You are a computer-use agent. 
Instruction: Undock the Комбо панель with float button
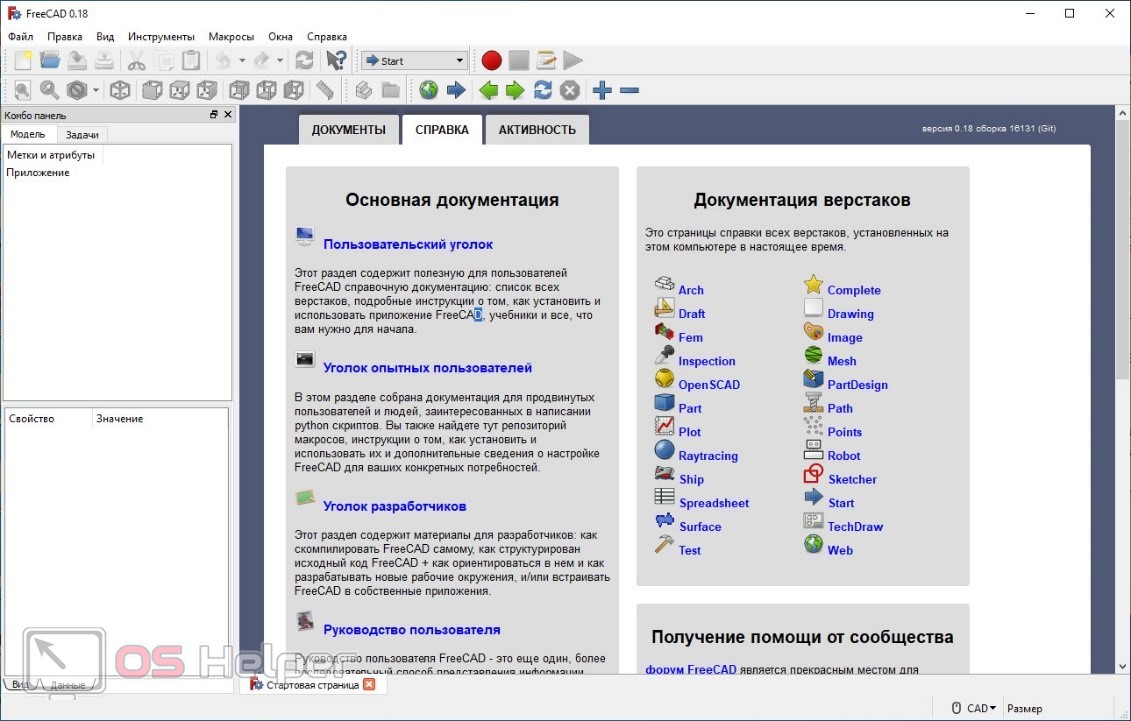pos(214,115)
